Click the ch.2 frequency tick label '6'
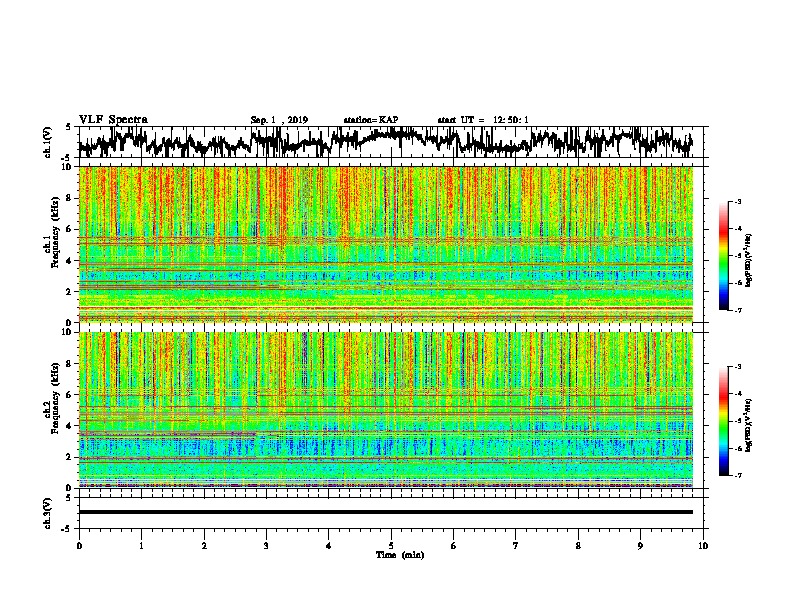792x612 pixels. coord(70,395)
